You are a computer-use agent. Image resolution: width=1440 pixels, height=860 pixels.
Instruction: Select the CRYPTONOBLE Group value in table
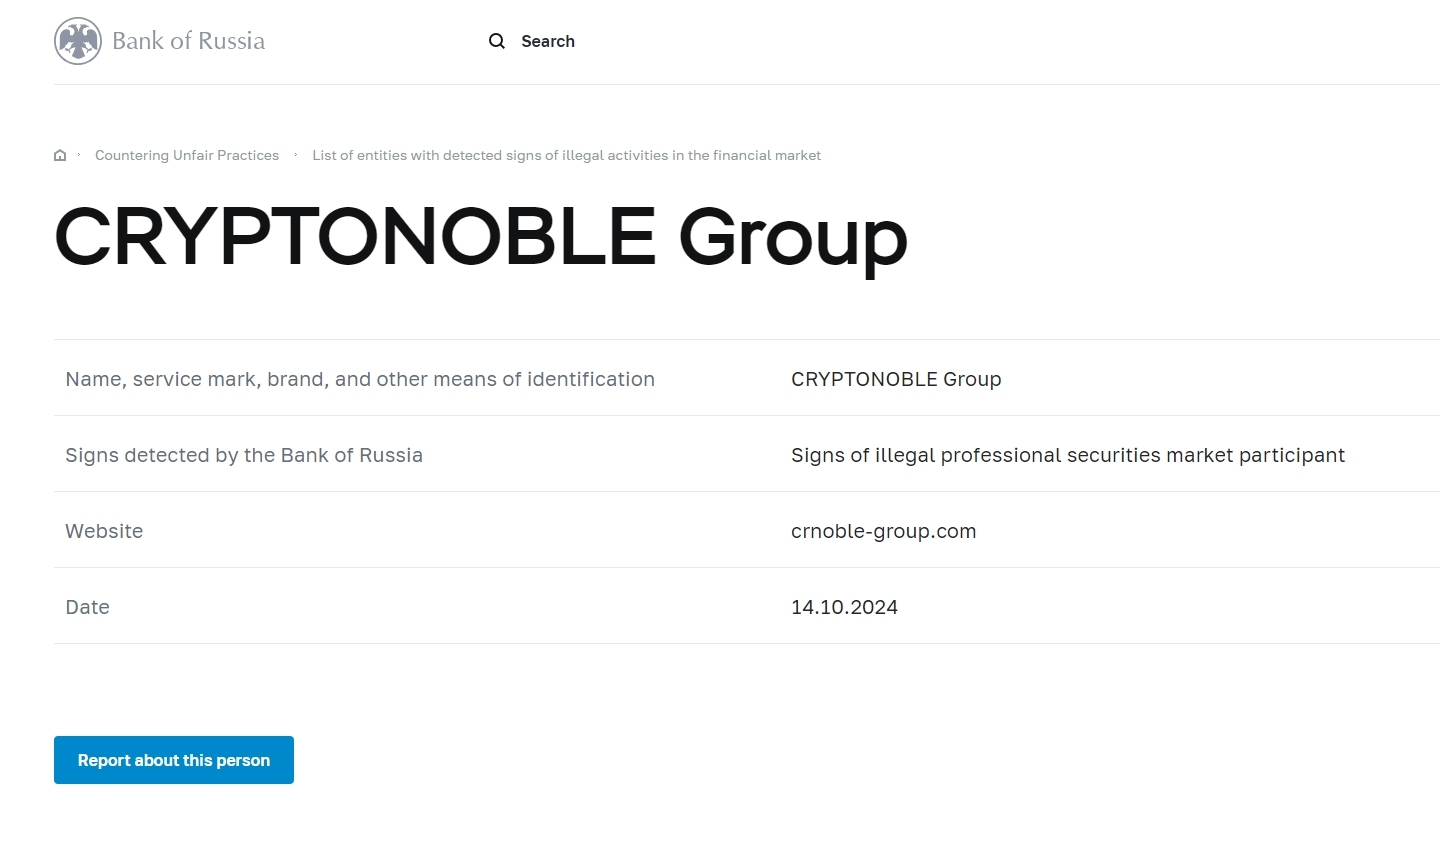click(896, 379)
